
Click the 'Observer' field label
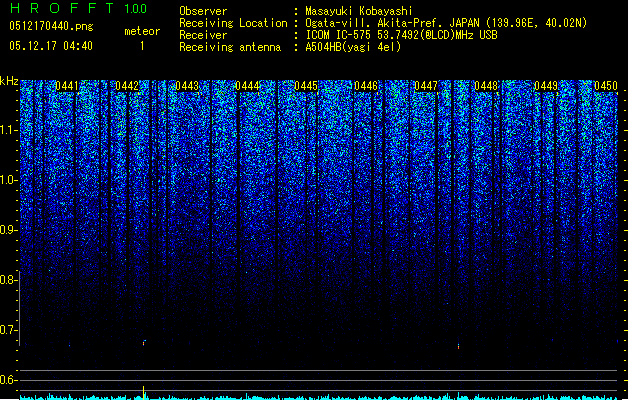[203, 11]
